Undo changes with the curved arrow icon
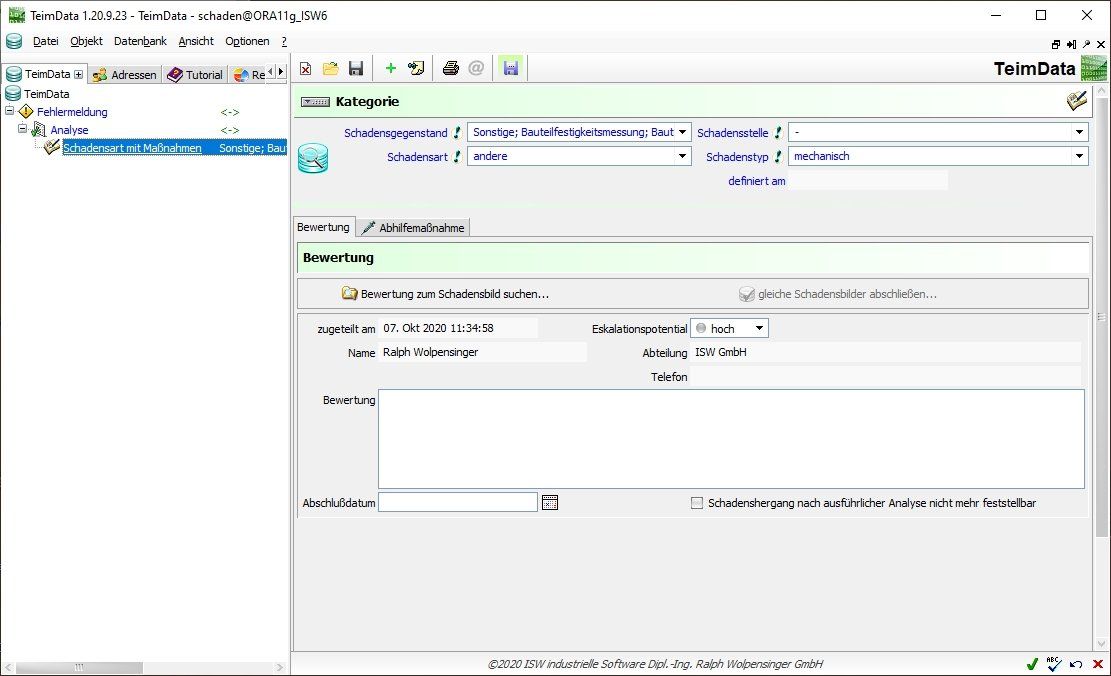The width and height of the screenshot is (1111, 676). click(1075, 663)
